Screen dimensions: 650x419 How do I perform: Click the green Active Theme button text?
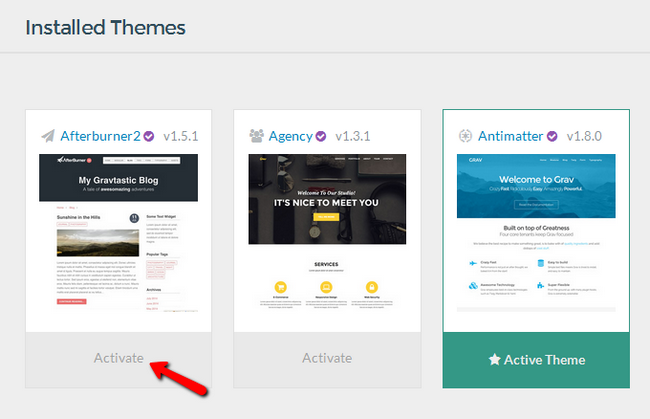point(545,360)
